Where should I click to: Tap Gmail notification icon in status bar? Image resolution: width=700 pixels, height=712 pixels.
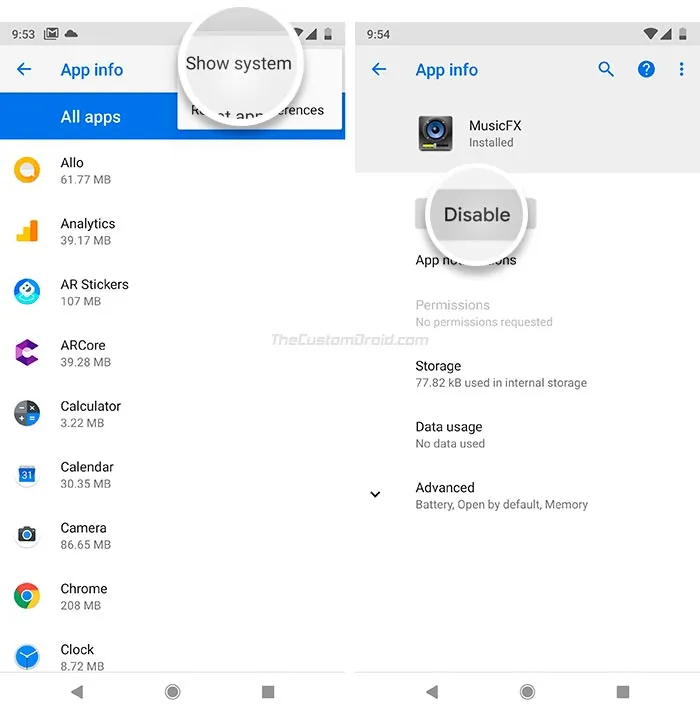click(51, 34)
